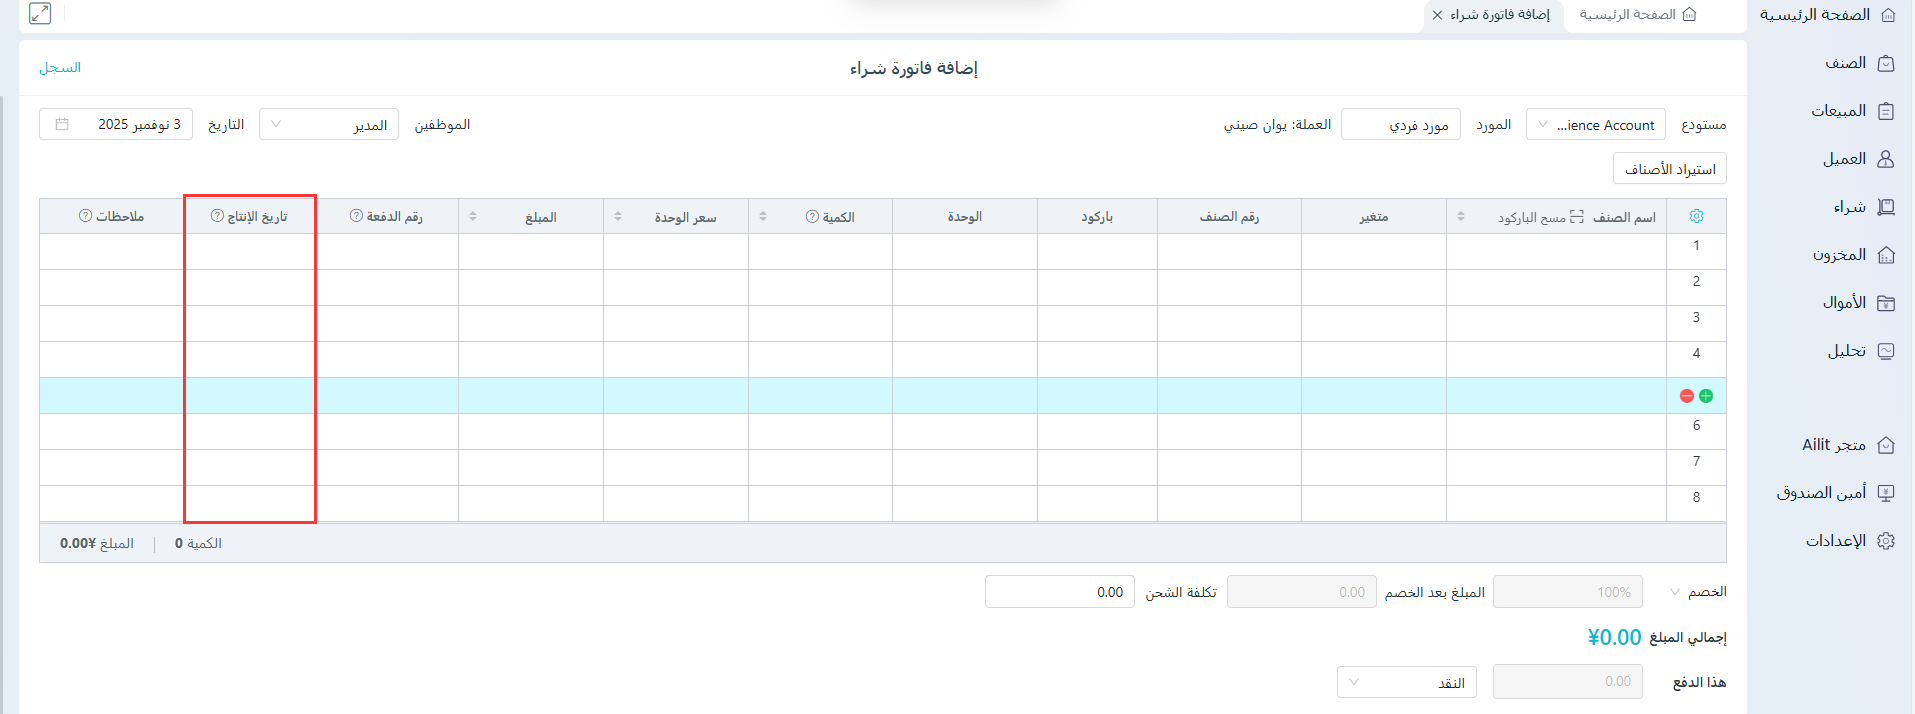Viewport: 1915px width, 714px height.
Task: Toggle fullscreen with the expand icon
Action: click(40, 14)
